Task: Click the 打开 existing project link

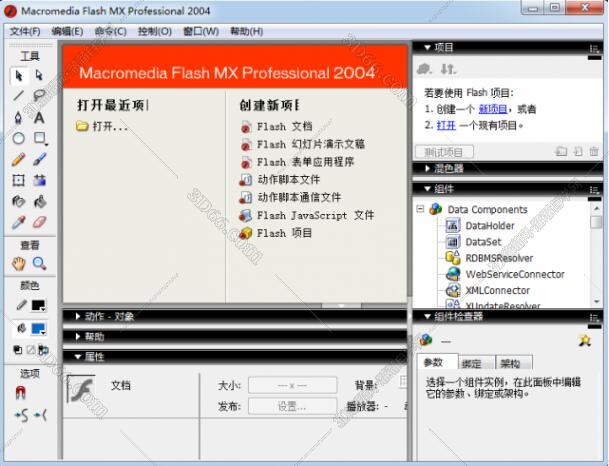Action: point(446,125)
